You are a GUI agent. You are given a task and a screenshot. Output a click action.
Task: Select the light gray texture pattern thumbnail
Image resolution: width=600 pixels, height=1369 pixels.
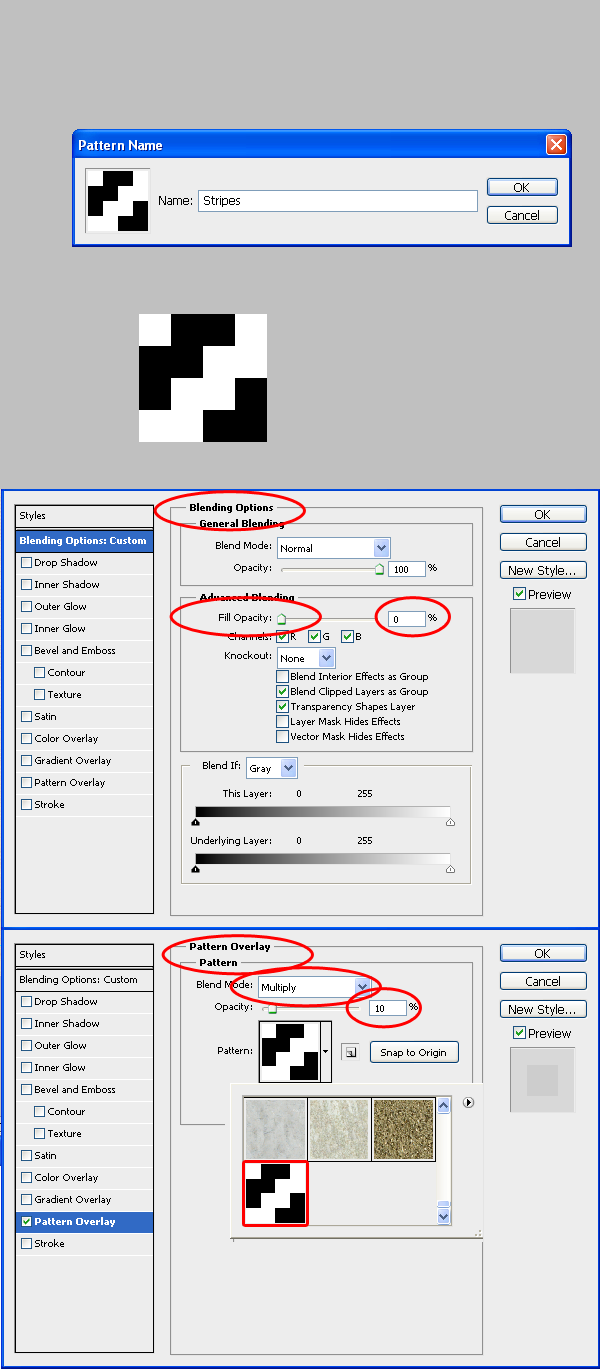(276, 1130)
